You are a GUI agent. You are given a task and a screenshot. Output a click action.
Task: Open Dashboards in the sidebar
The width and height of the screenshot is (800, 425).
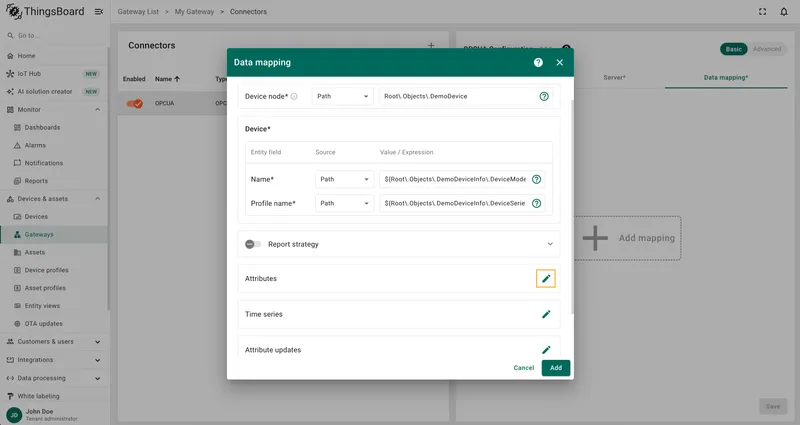point(54,127)
